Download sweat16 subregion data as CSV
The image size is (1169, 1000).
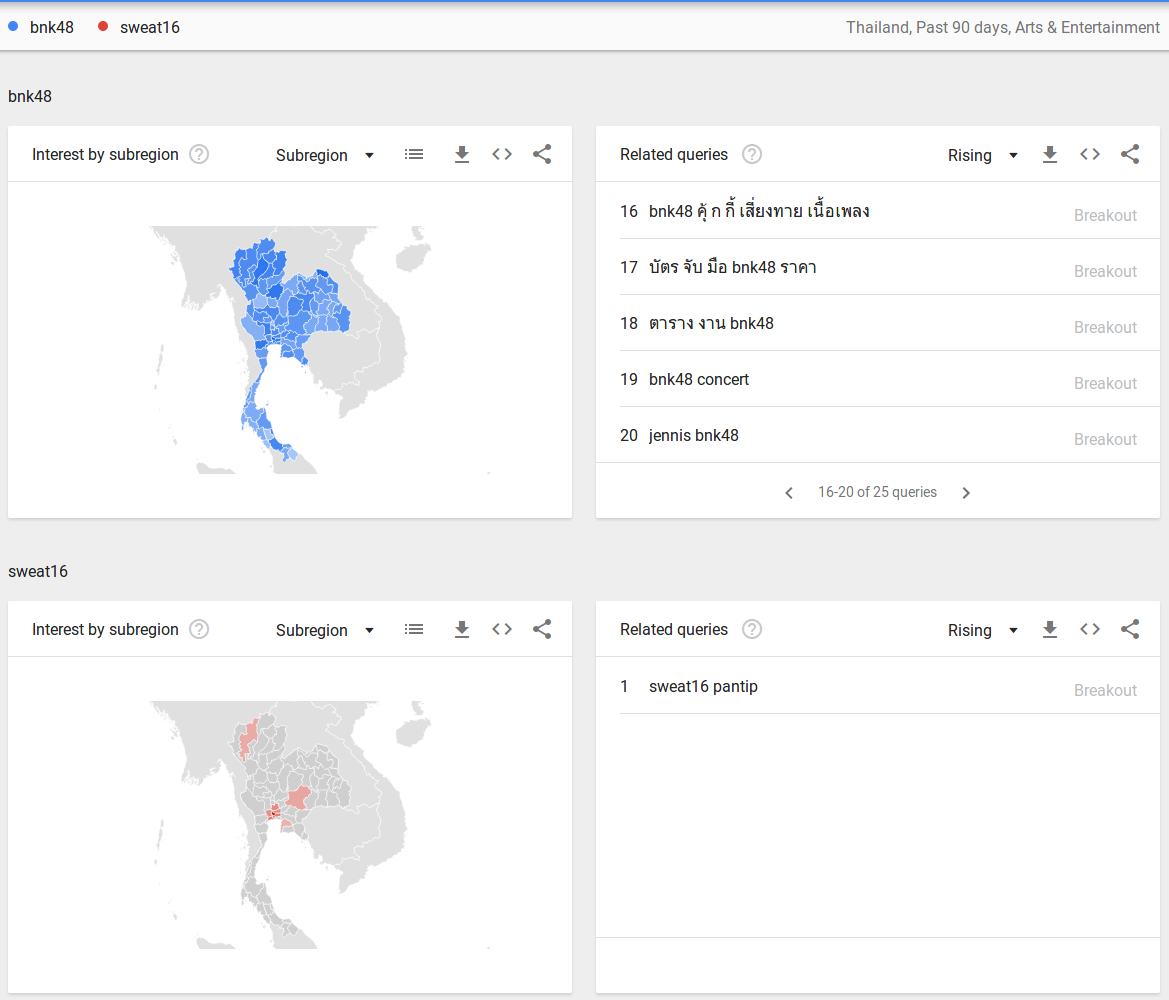coord(462,629)
